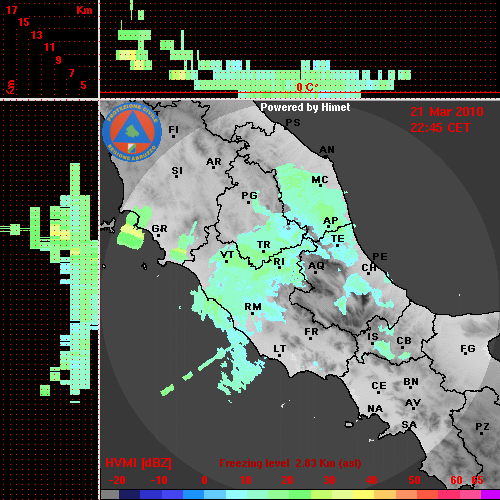Viewport: 500px width, 500px height.
Task: Click the '5' km altitude label
Action: [83, 85]
